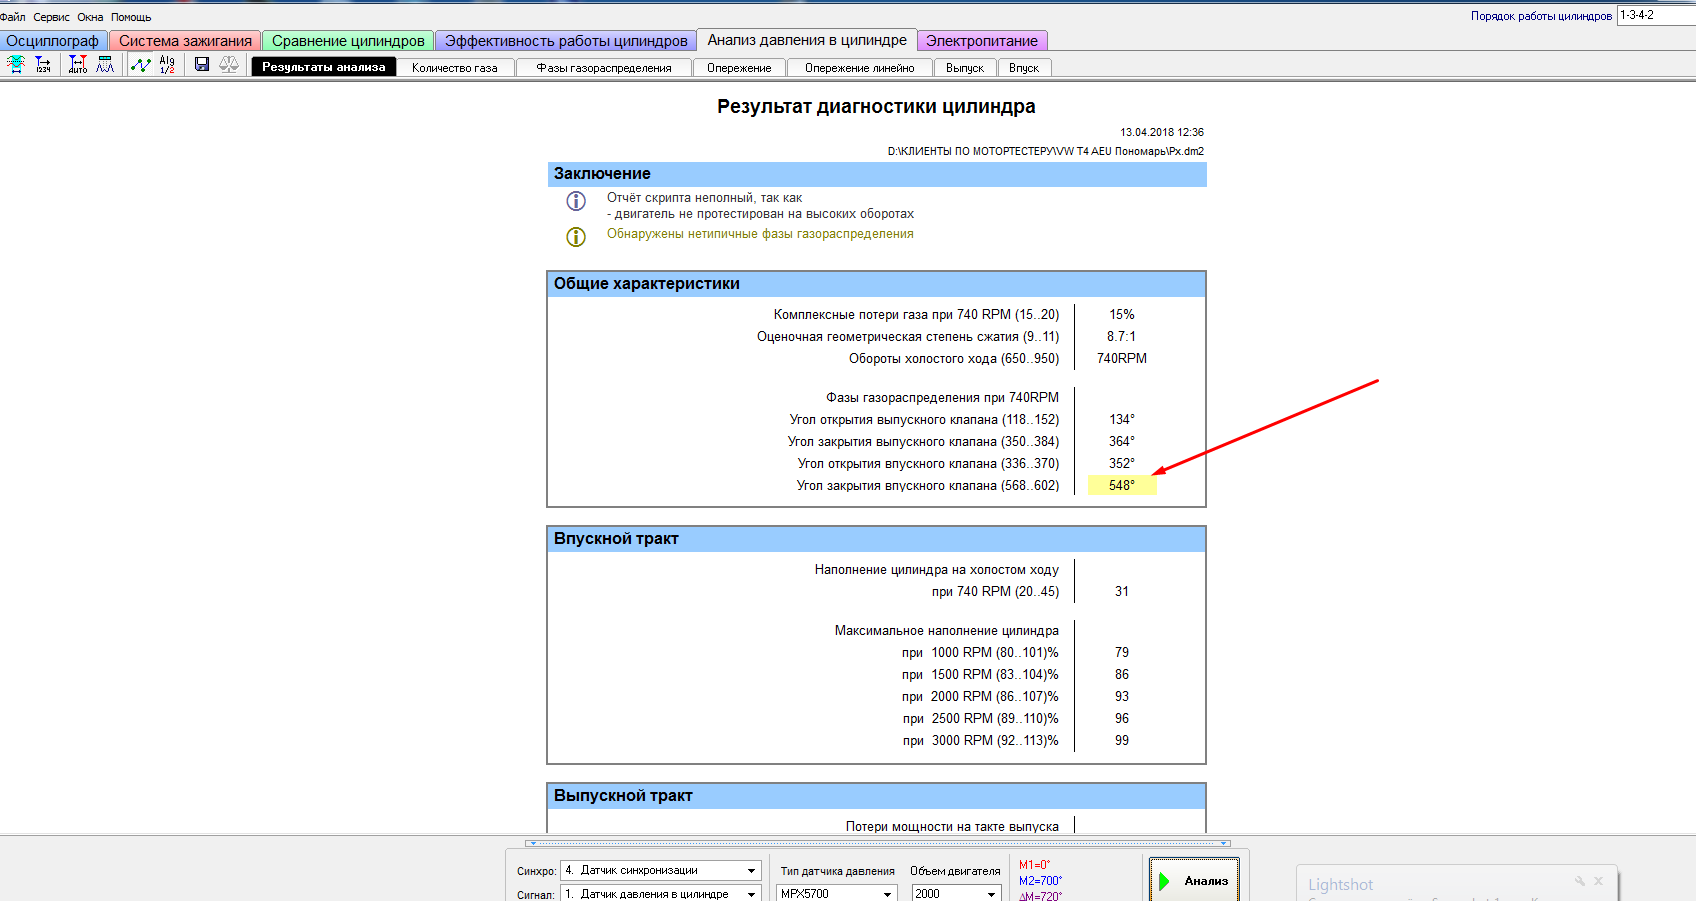Expand the MPX5700 pressure sensor type dropdown
The image size is (1696, 901).
coord(836,894)
